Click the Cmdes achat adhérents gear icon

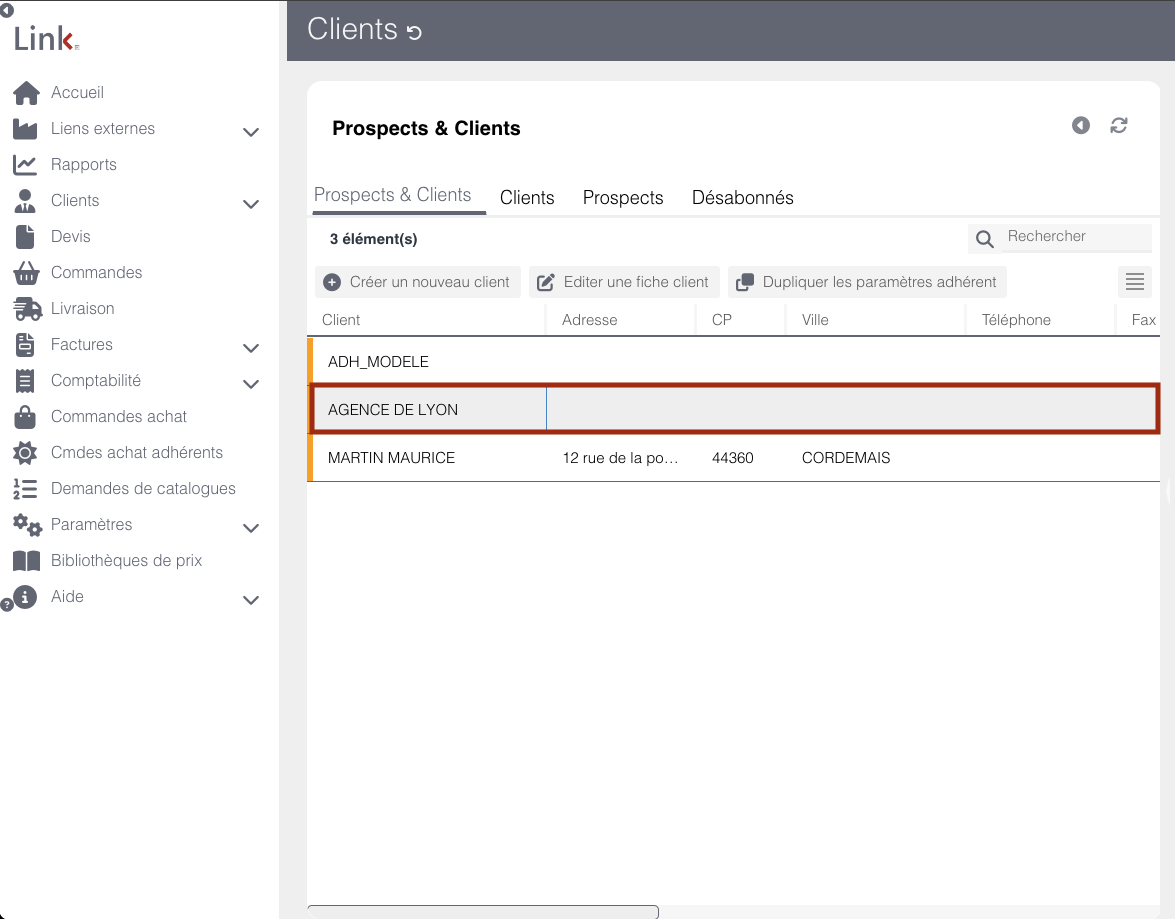click(25, 453)
